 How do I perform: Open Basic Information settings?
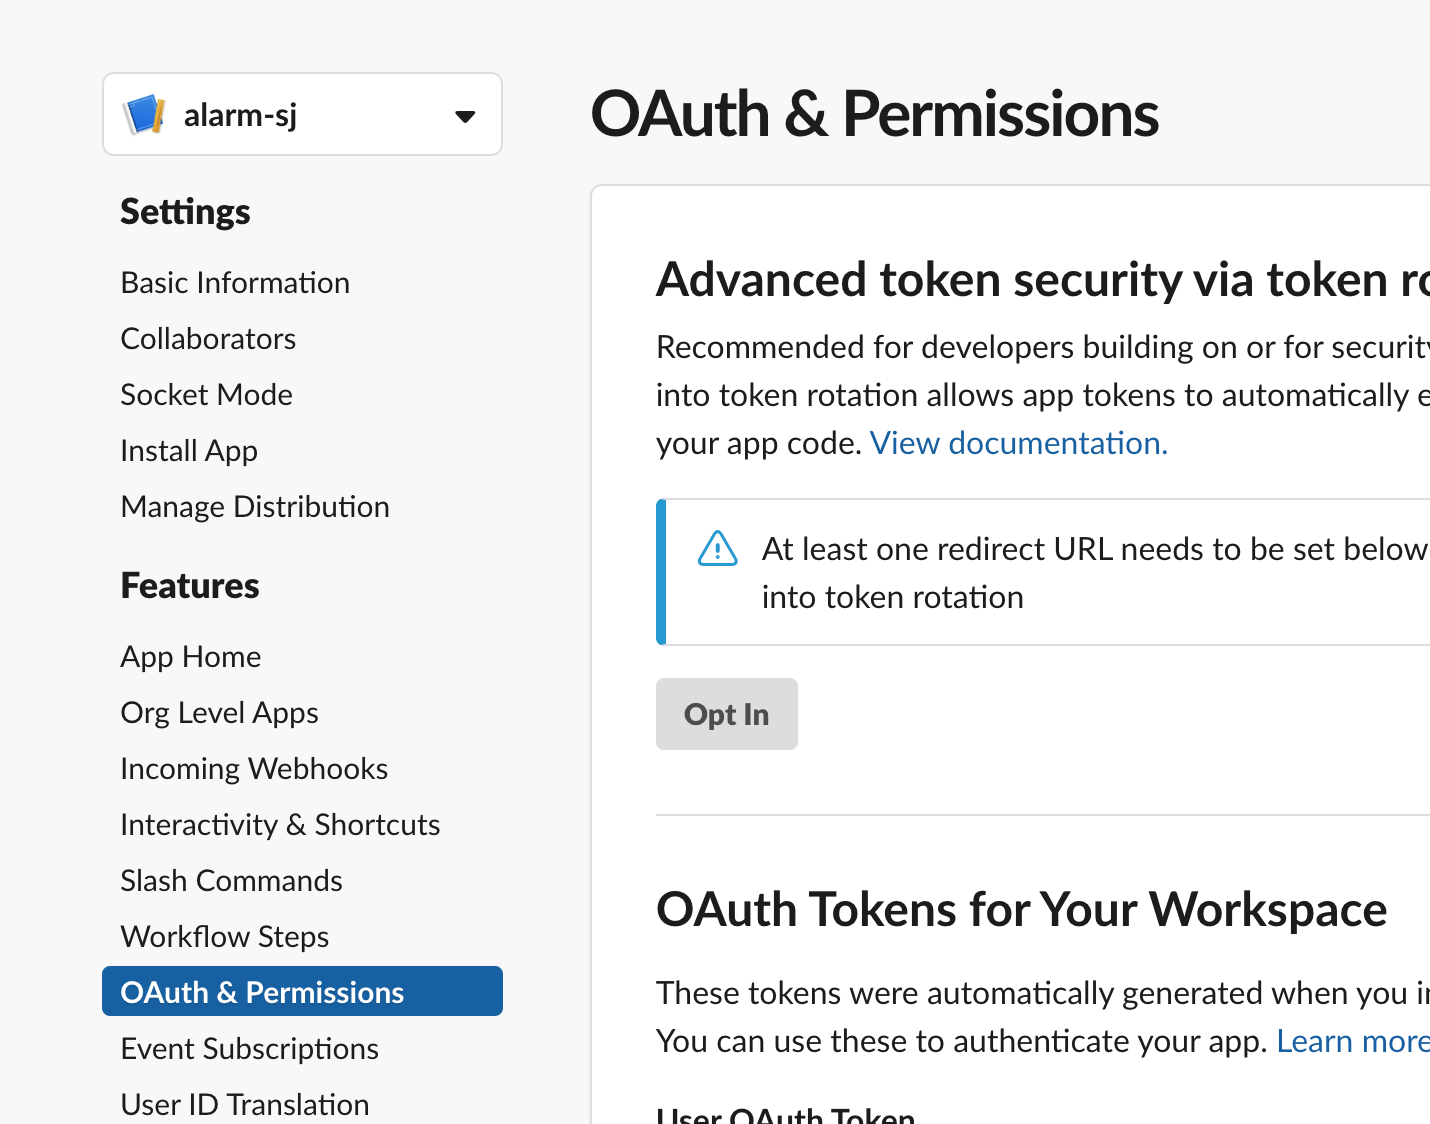pos(235,283)
